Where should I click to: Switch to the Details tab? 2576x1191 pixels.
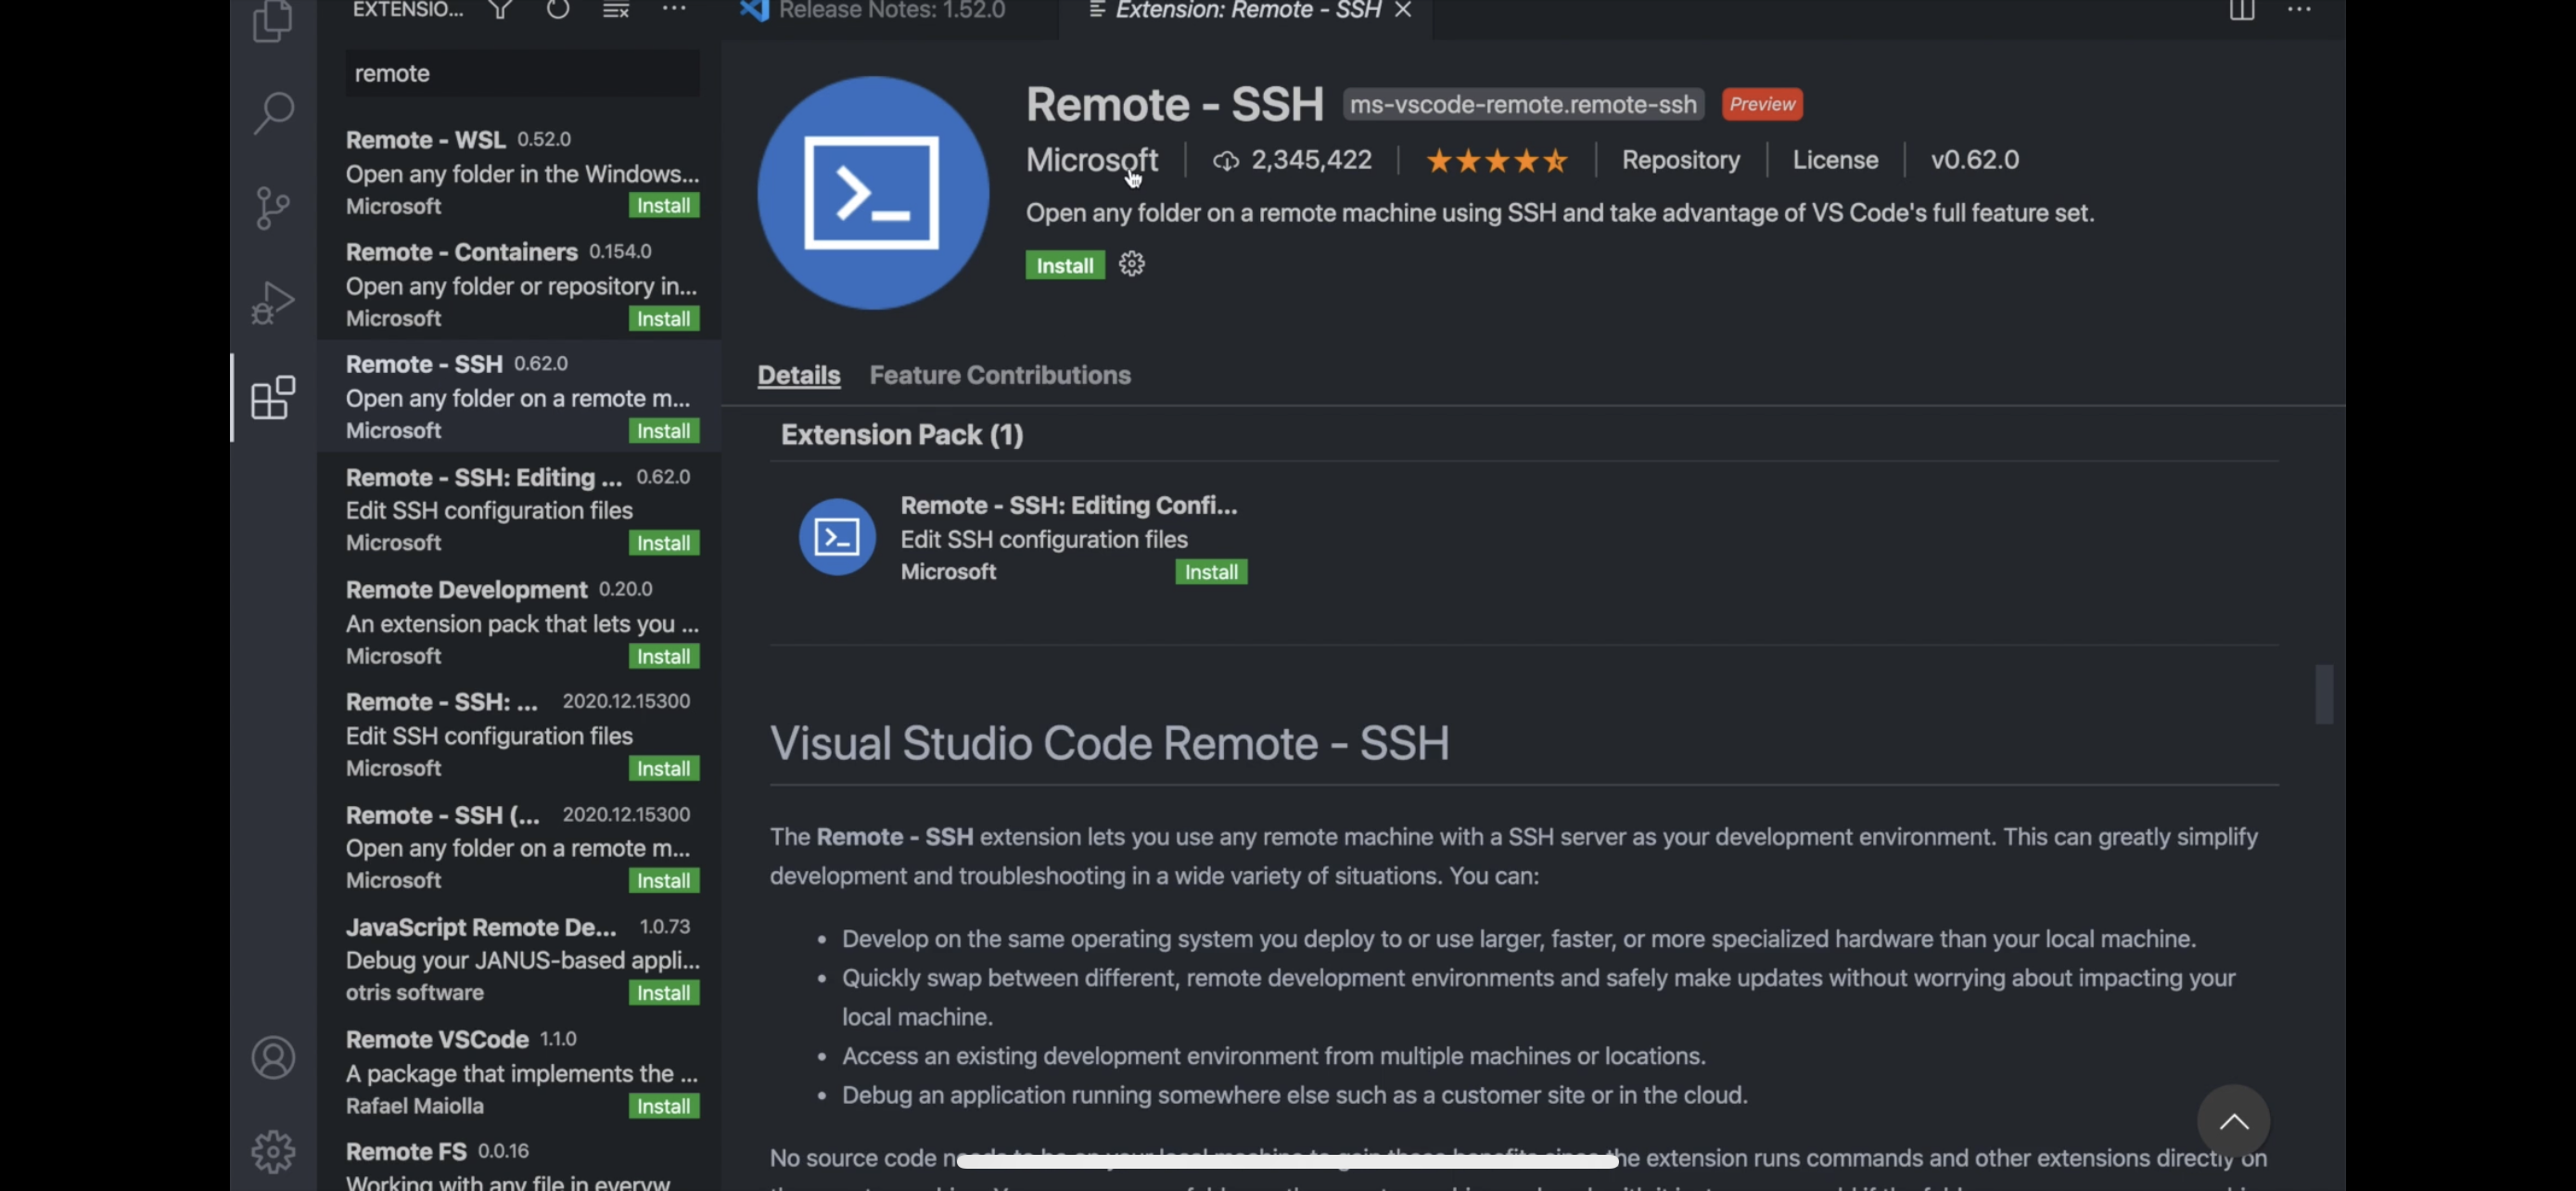(x=798, y=375)
